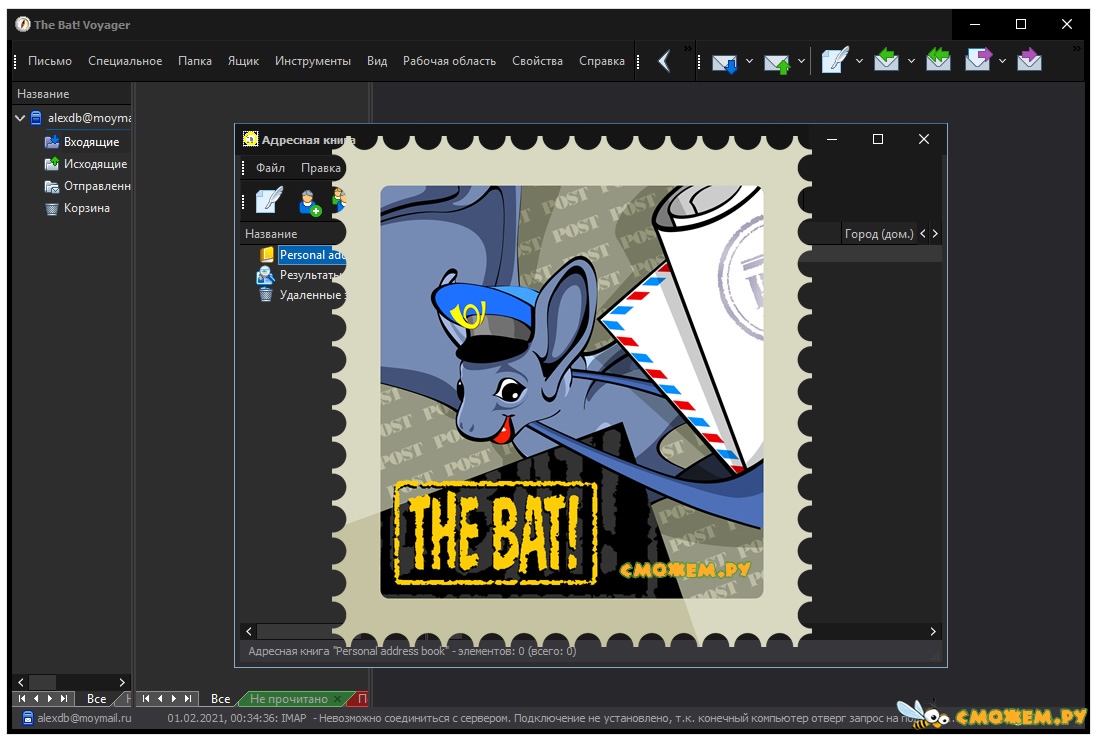Click right arrow of folder pane scrollbar
The image size is (1098, 741).
pyautogui.click(x=122, y=681)
